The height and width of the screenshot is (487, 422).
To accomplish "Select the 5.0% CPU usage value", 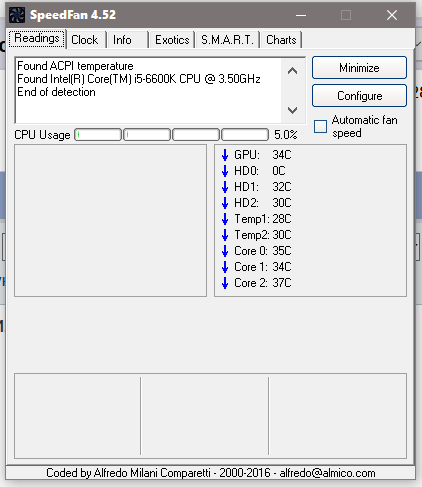I will coord(286,135).
